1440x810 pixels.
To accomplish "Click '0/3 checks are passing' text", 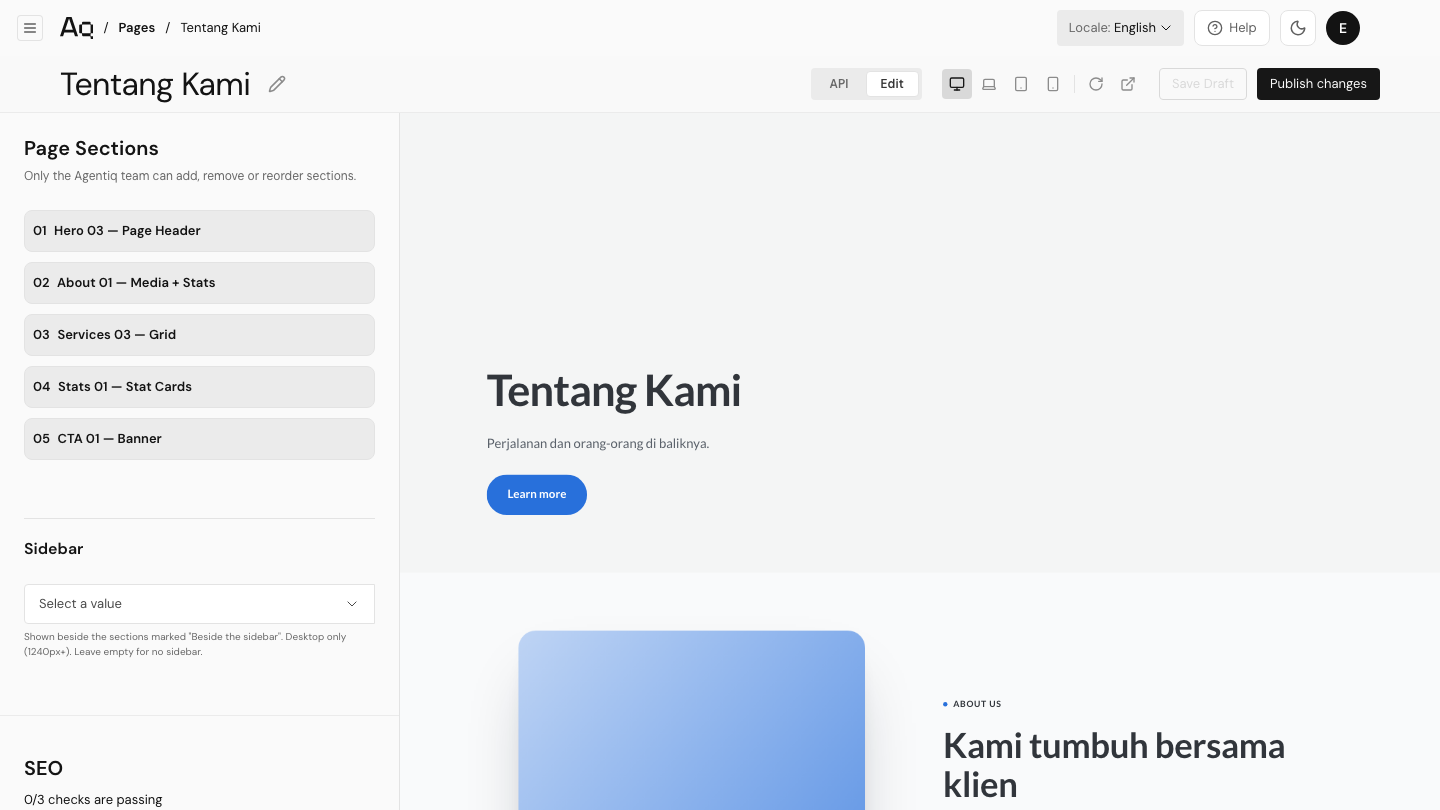I will pyautogui.click(x=93, y=799).
